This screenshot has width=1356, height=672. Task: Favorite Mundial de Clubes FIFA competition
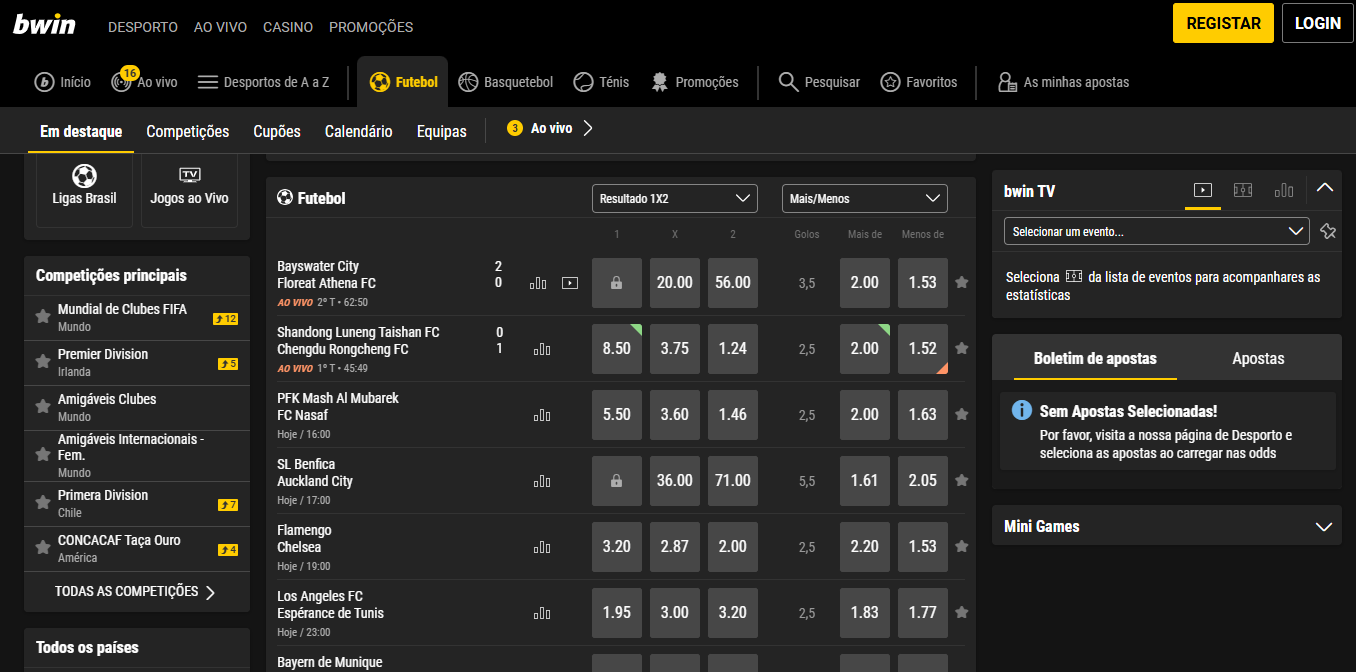[43, 317]
